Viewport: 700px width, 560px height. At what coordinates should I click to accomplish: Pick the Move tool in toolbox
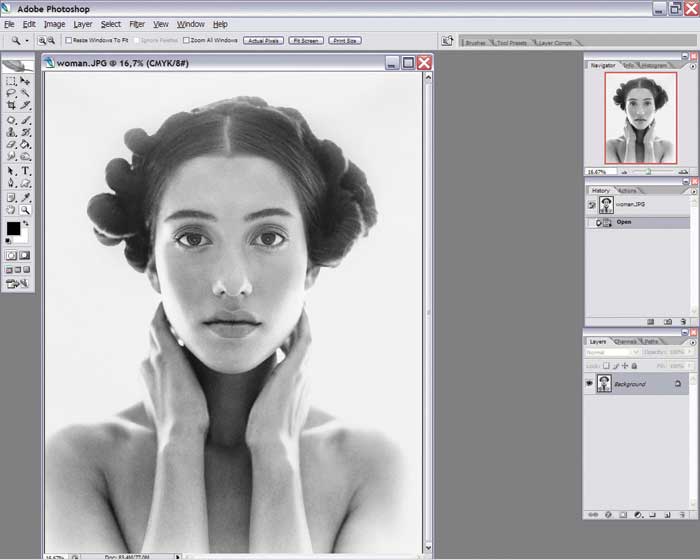point(26,80)
